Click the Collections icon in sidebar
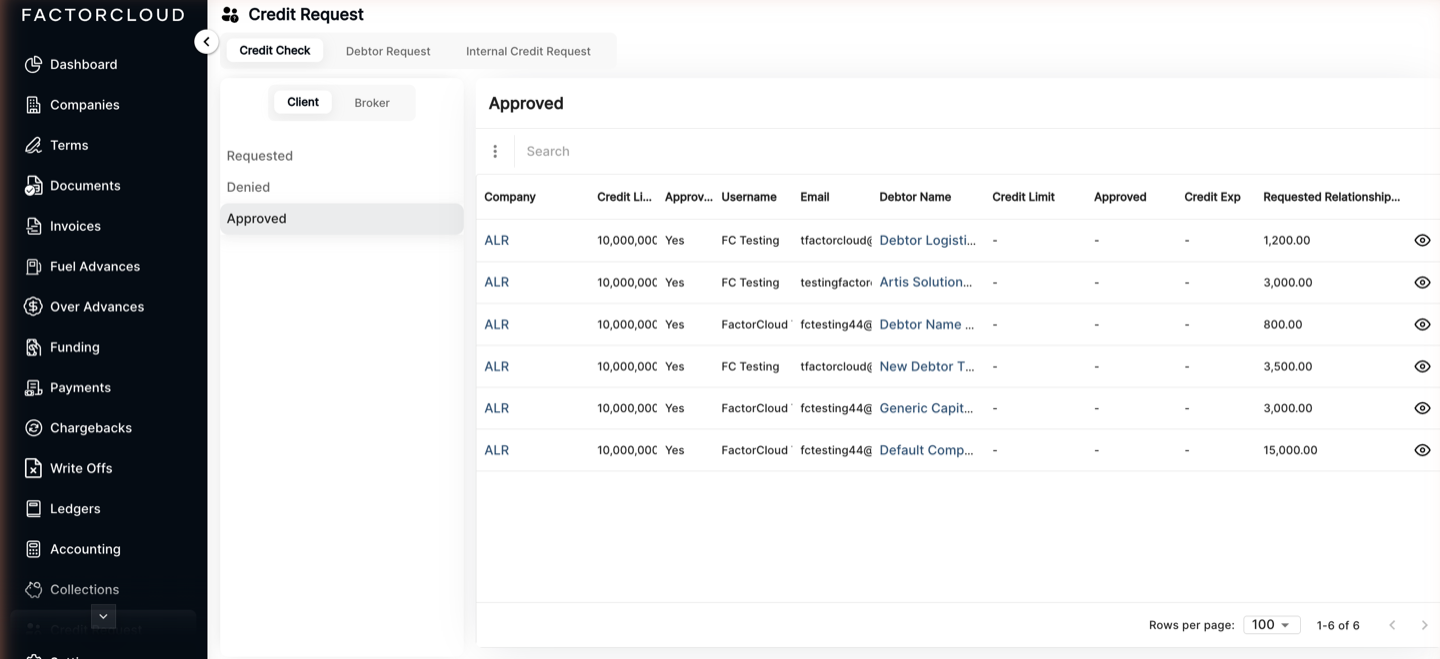 [x=33, y=590]
